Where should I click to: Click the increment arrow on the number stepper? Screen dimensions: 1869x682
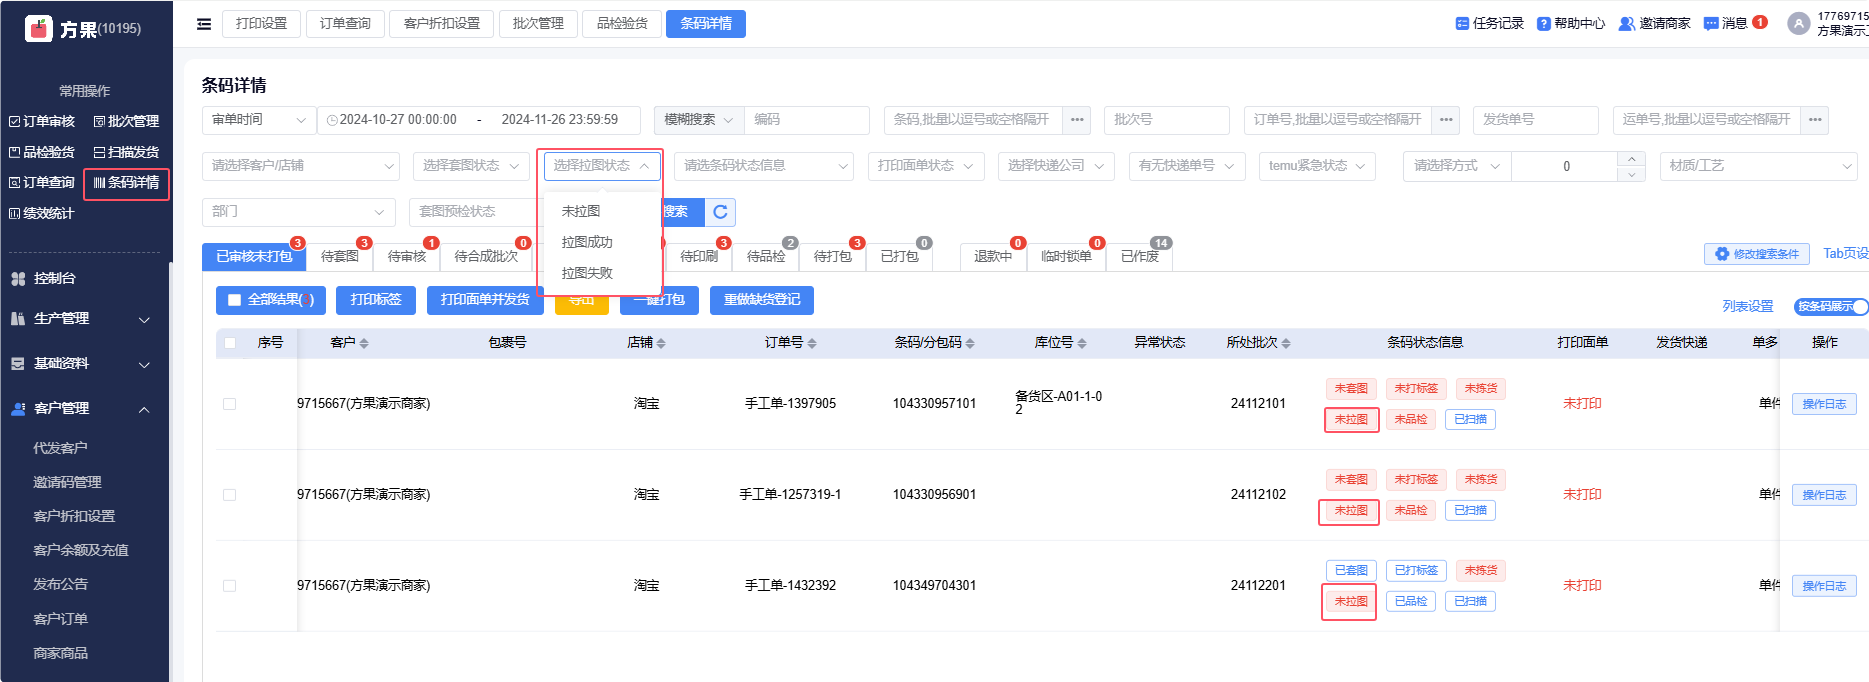[1631, 158]
